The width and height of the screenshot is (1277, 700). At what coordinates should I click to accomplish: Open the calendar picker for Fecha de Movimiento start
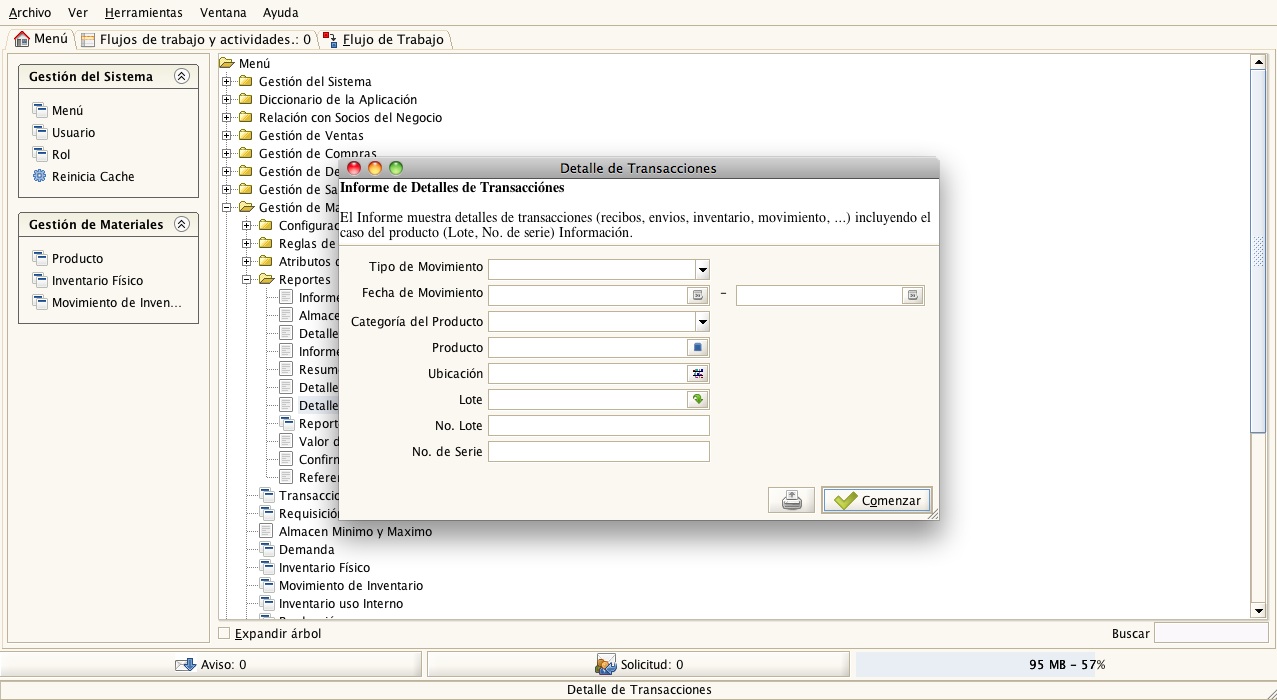(698, 295)
